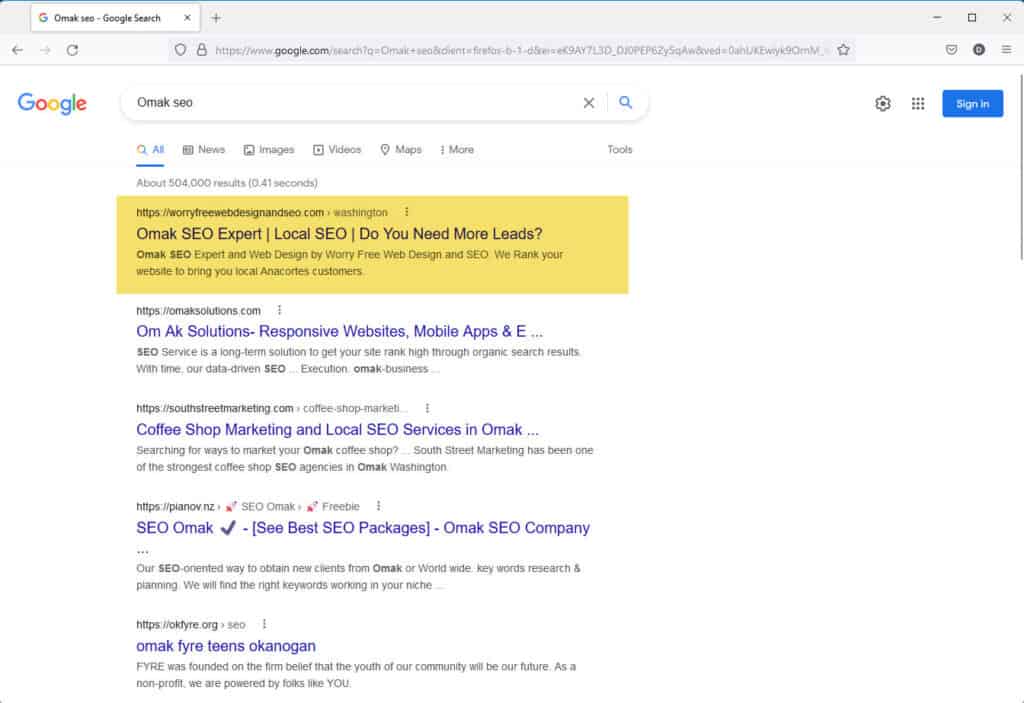Select the All search tab

[150, 150]
